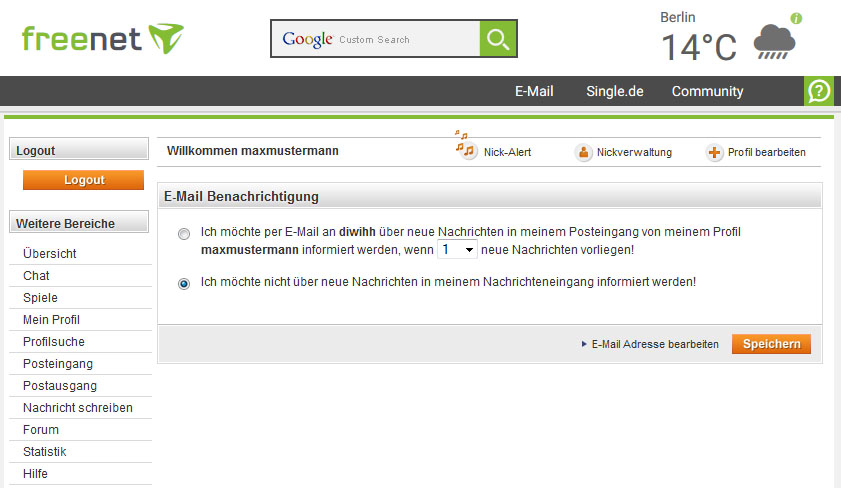Screen dimensions: 841x488
Task: Open the E-Mail nav item
Action: [534, 91]
